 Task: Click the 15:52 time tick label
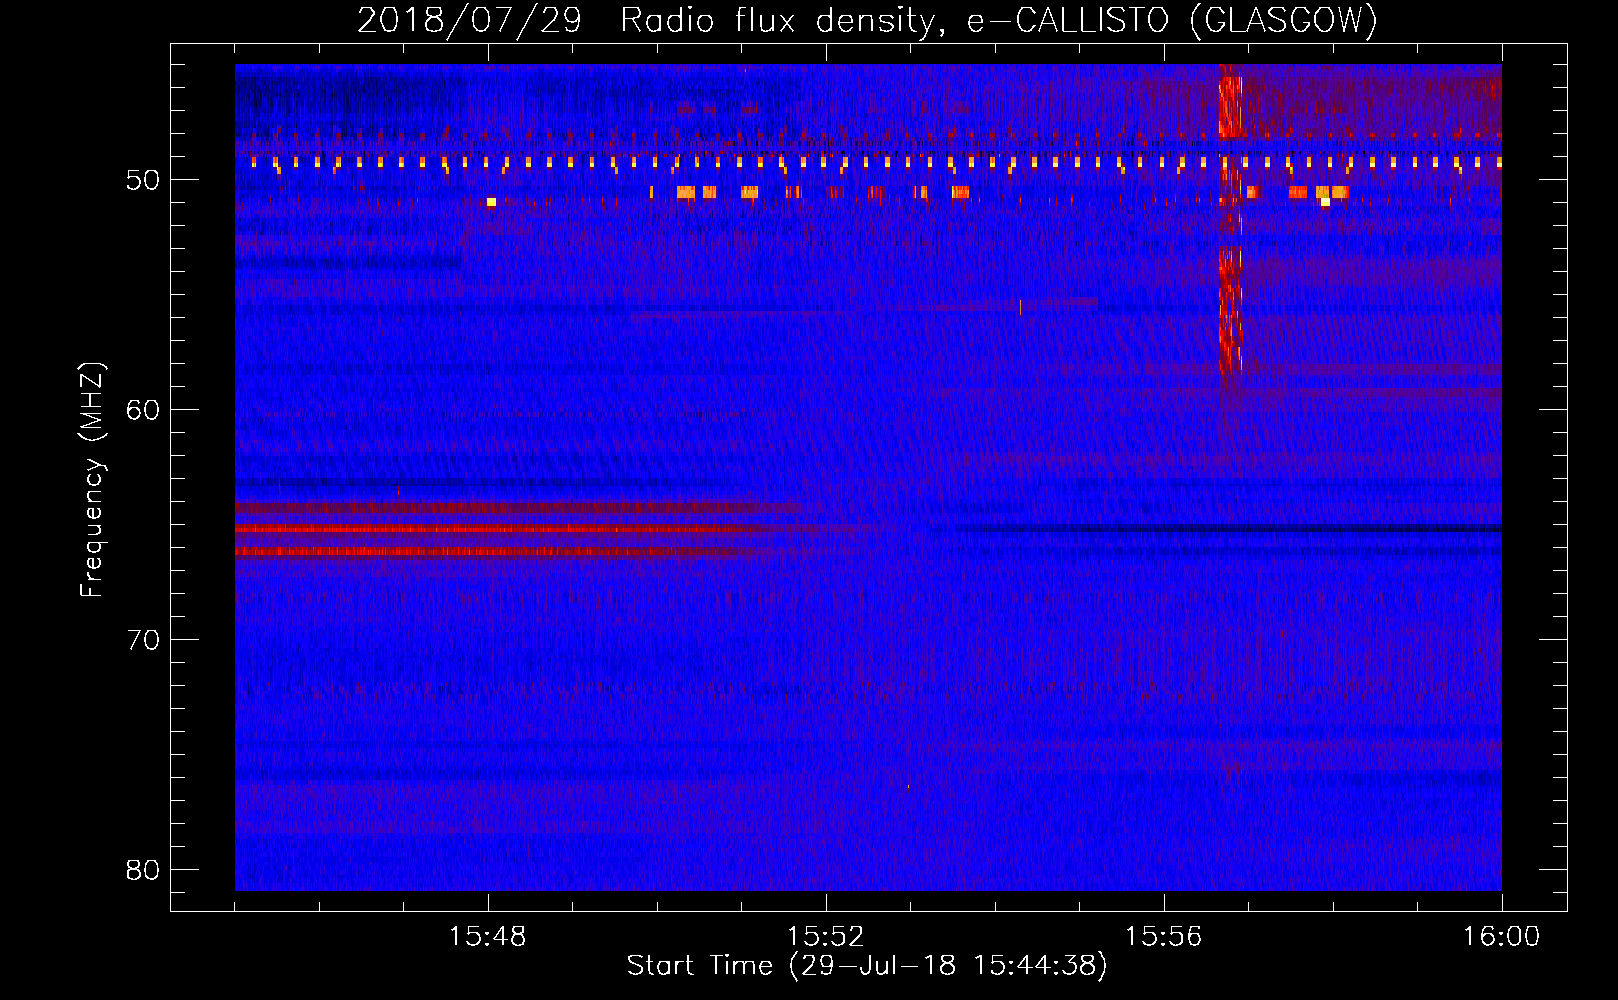(826, 937)
